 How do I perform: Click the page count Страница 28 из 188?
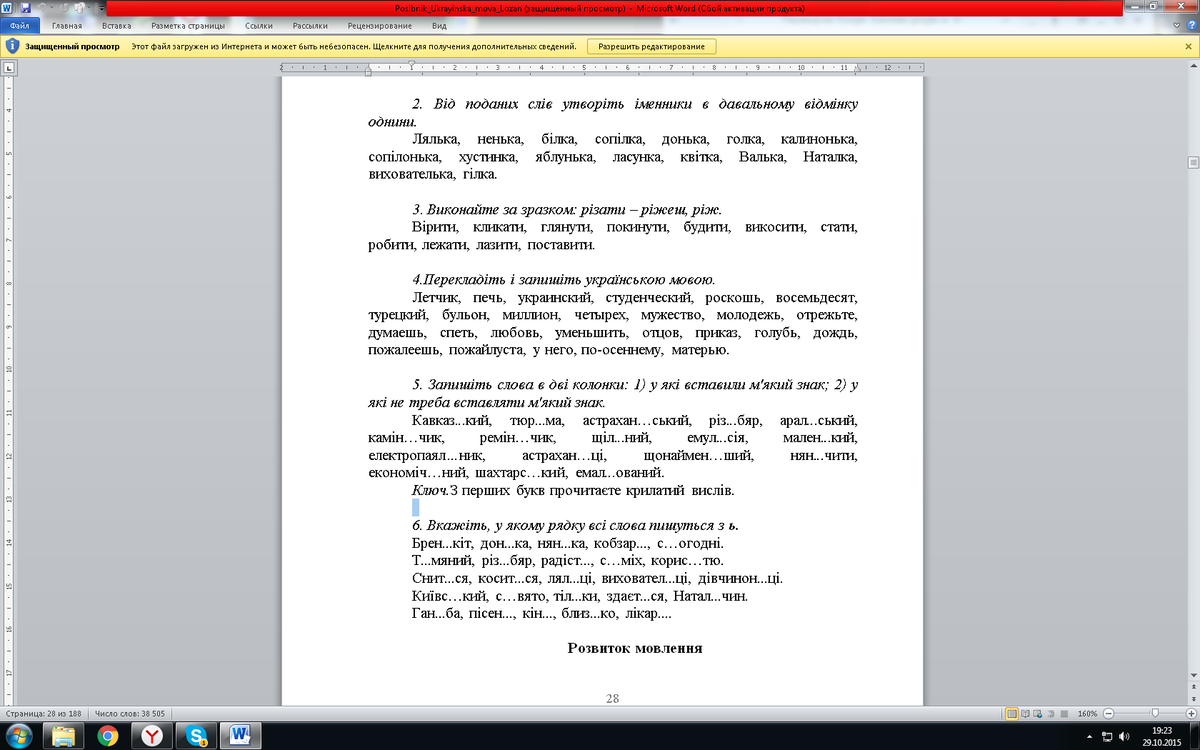point(45,713)
